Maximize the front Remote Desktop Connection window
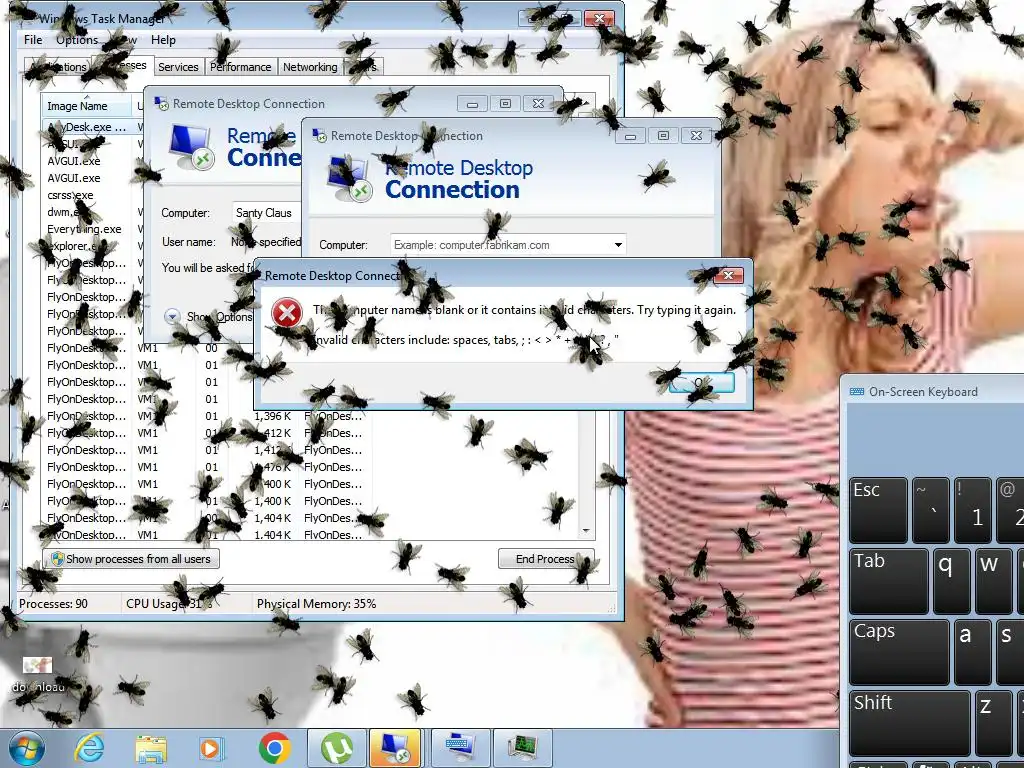The height and width of the screenshot is (768, 1024). click(663, 136)
